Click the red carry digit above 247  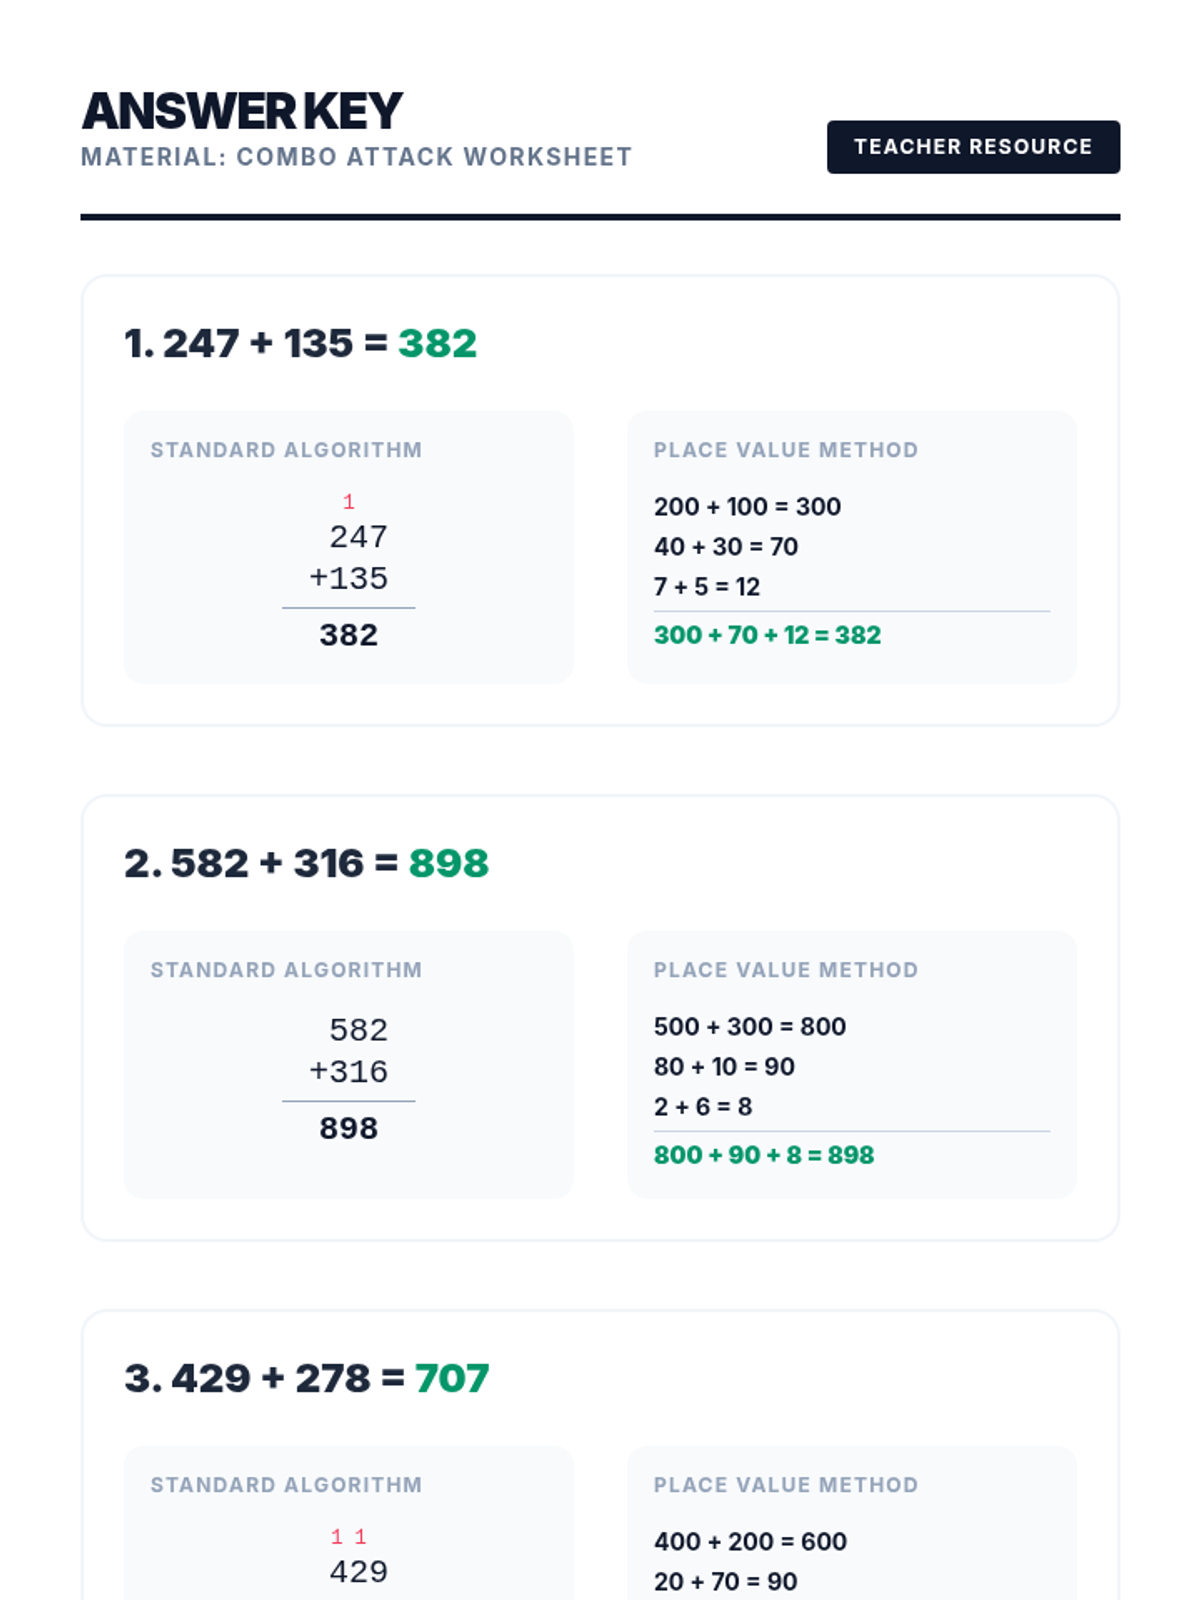[348, 501]
